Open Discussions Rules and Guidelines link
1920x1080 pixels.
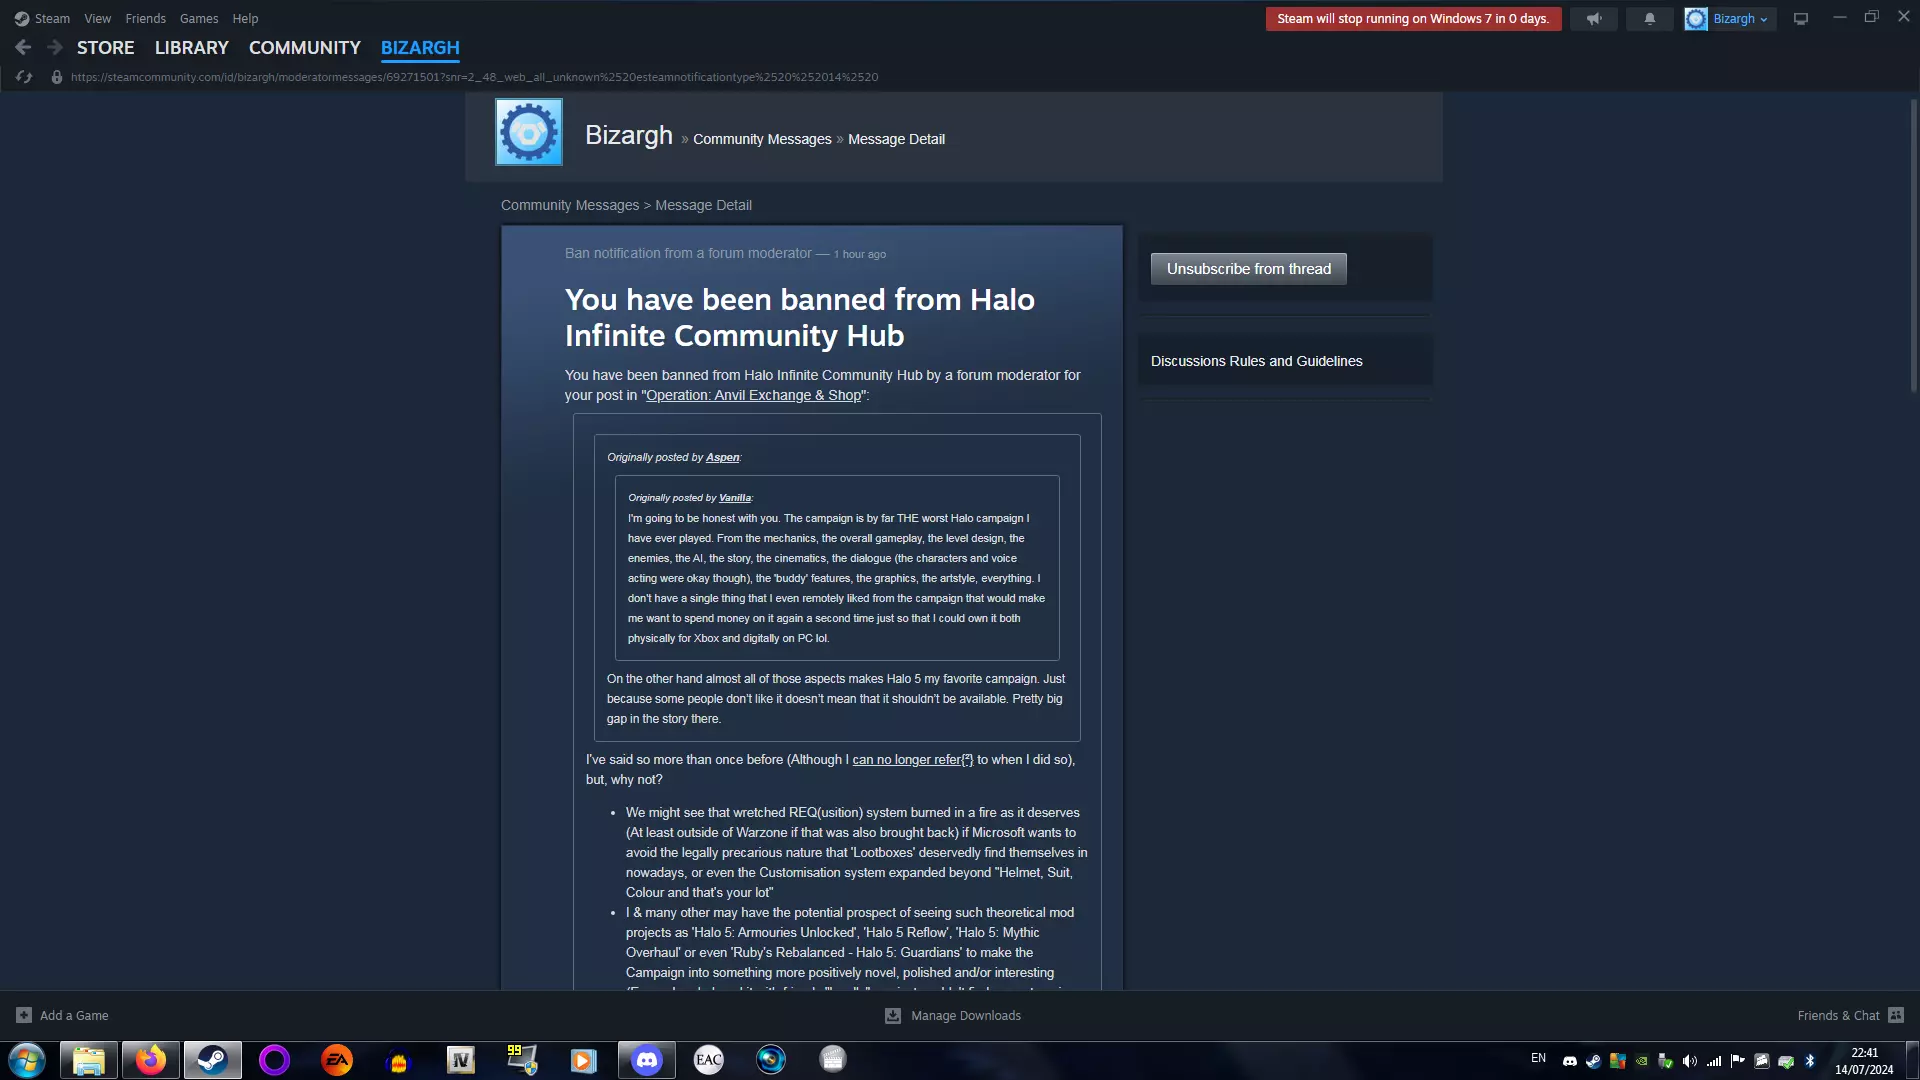pyautogui.click(x=1256, y=361)
